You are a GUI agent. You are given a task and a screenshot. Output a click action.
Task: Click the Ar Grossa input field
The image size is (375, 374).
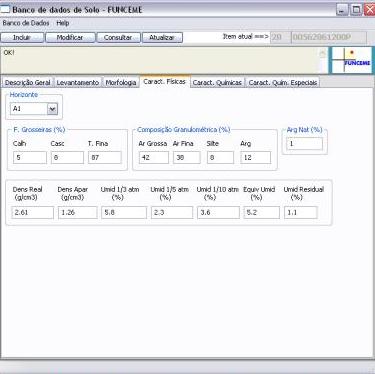pos(154,157)
